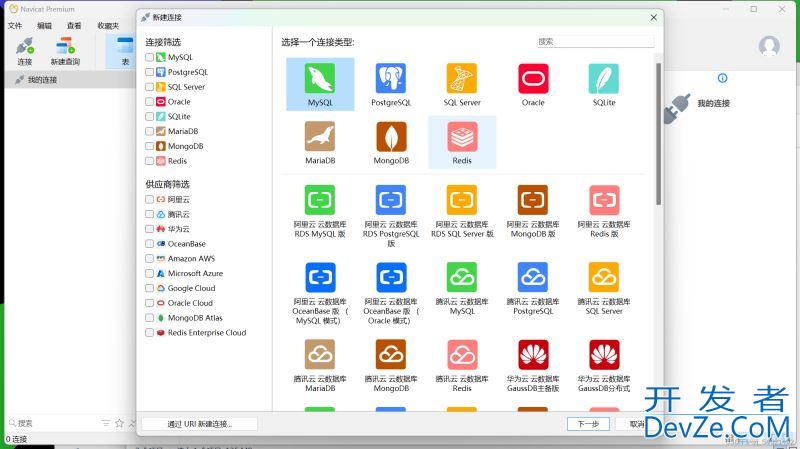Choose 阿里云 RDS PostgreSQL 版 icon
Image resolution: width=800 pixels, height=449 pixels.
point(391,200)
